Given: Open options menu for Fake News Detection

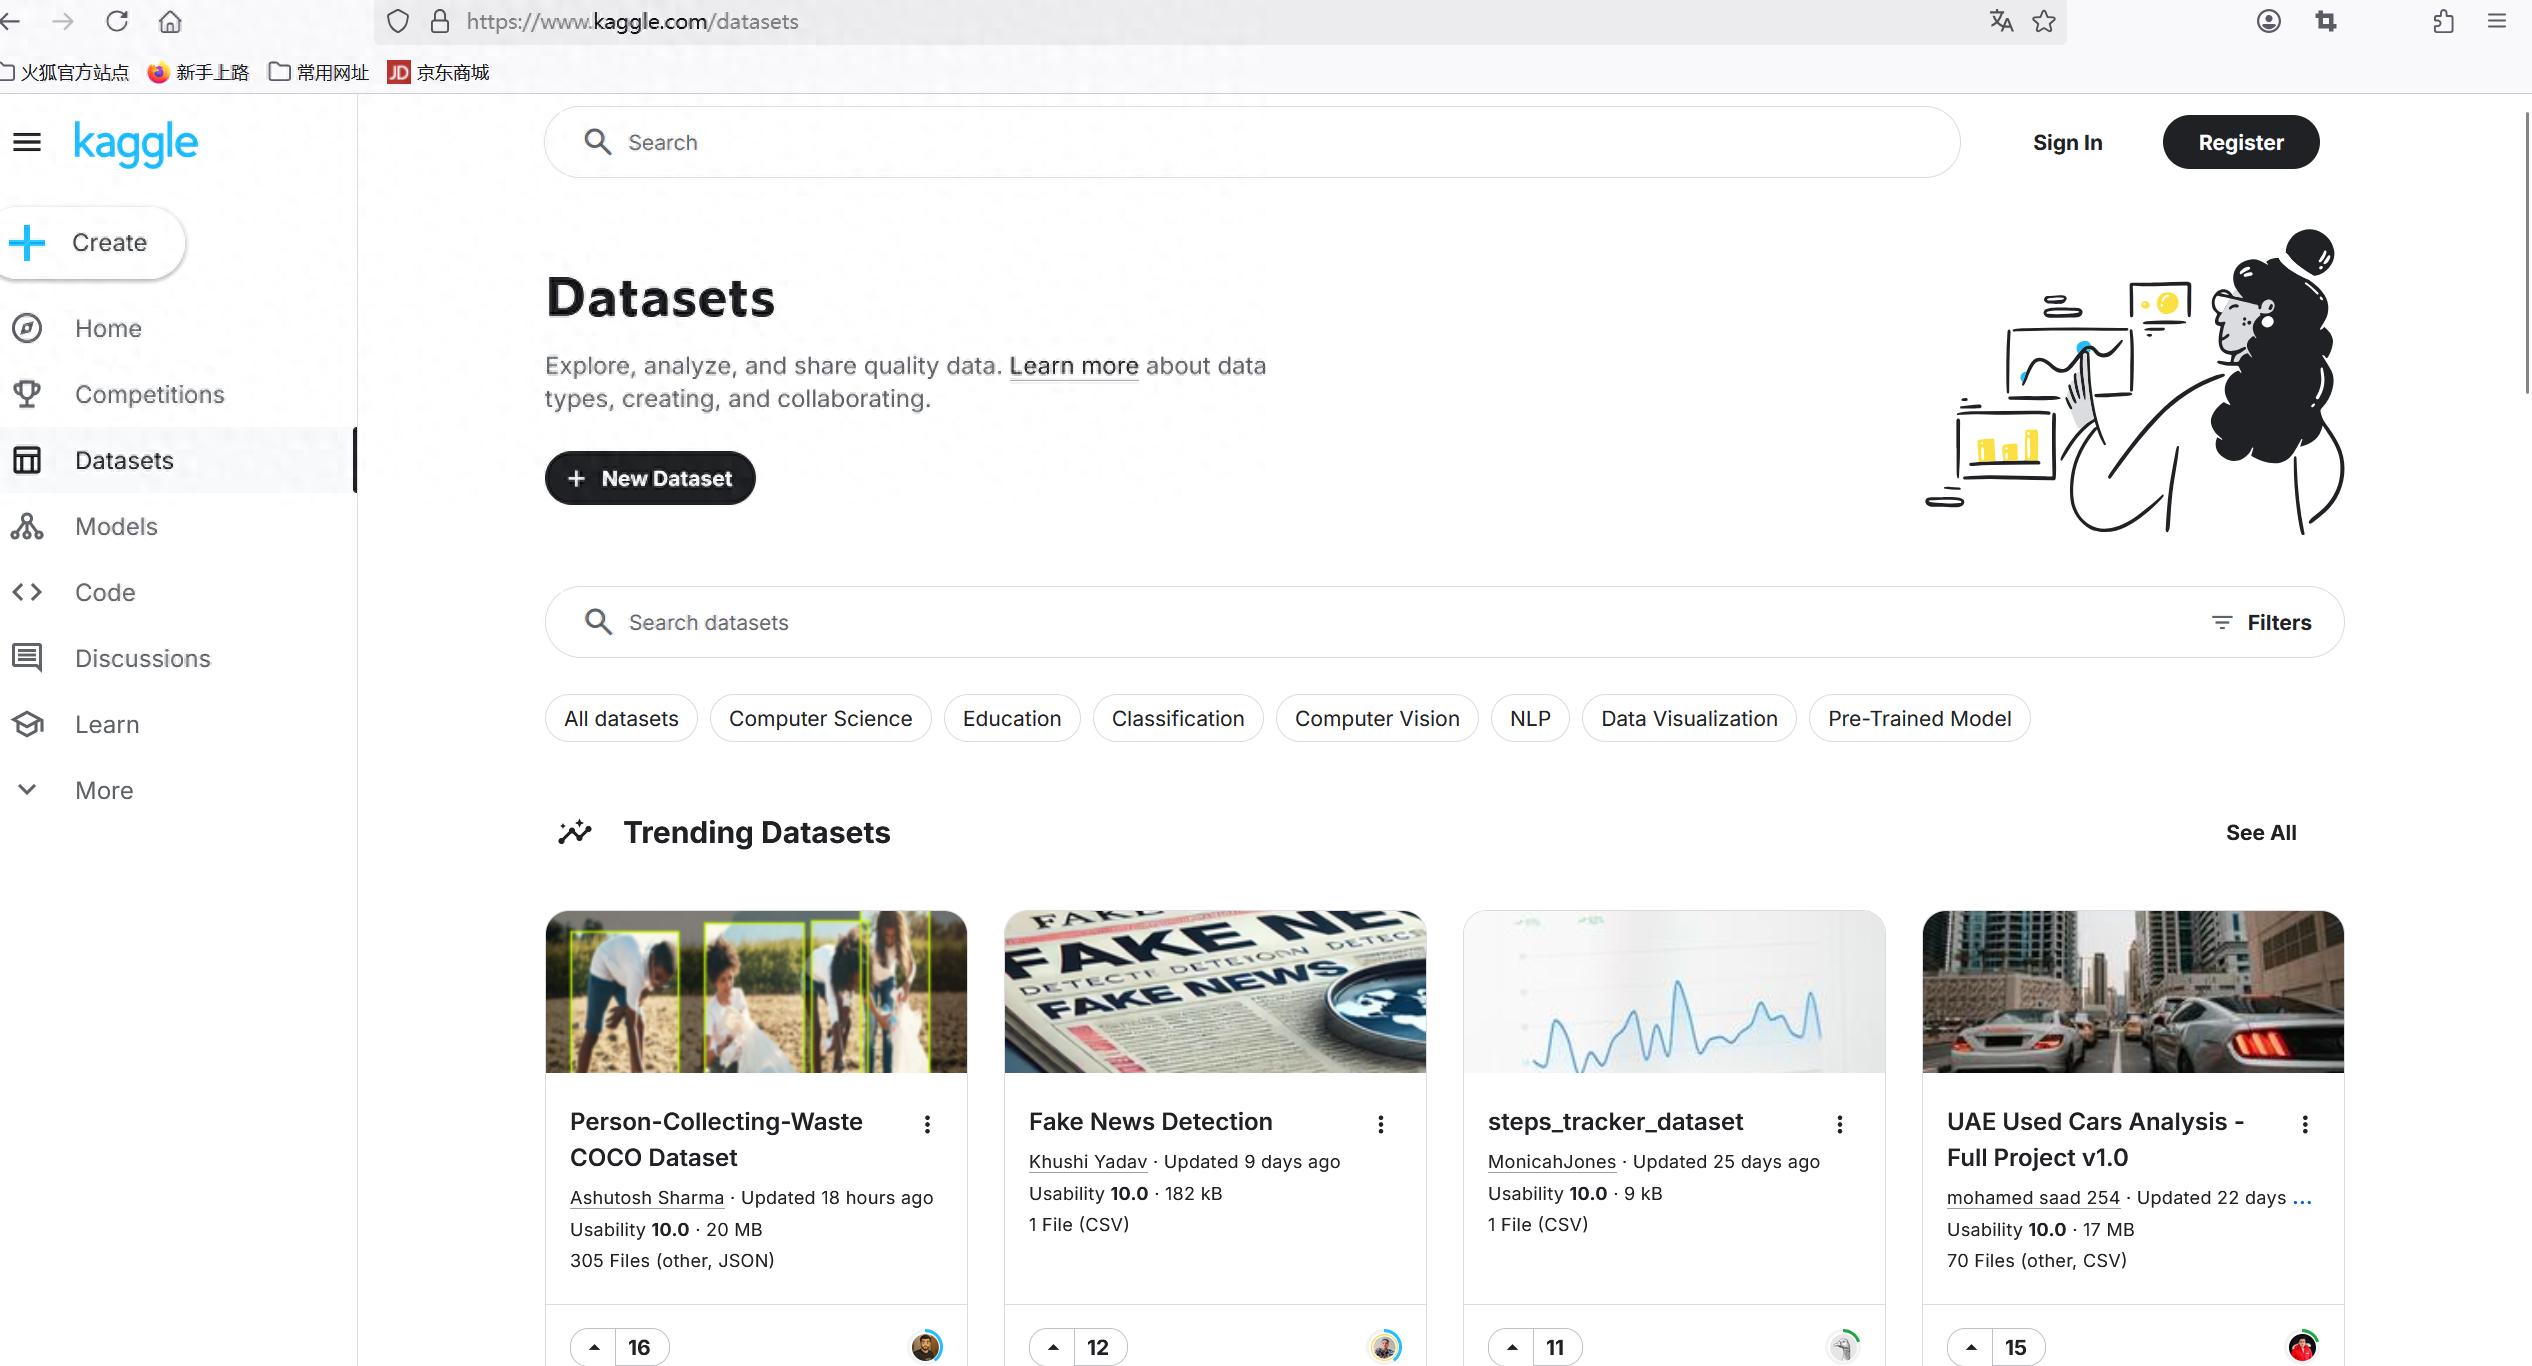Looking at the screenshot, I should tap(1380, 1124).
